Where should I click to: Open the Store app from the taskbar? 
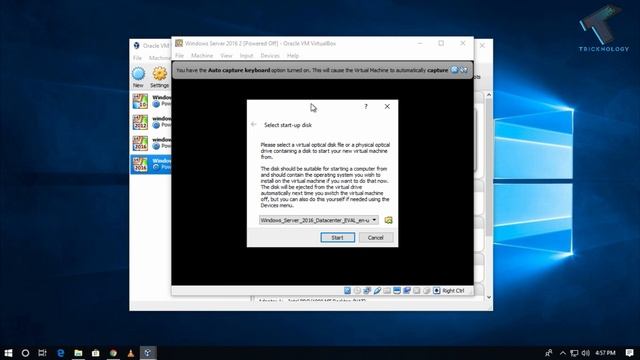pos(96,353)
